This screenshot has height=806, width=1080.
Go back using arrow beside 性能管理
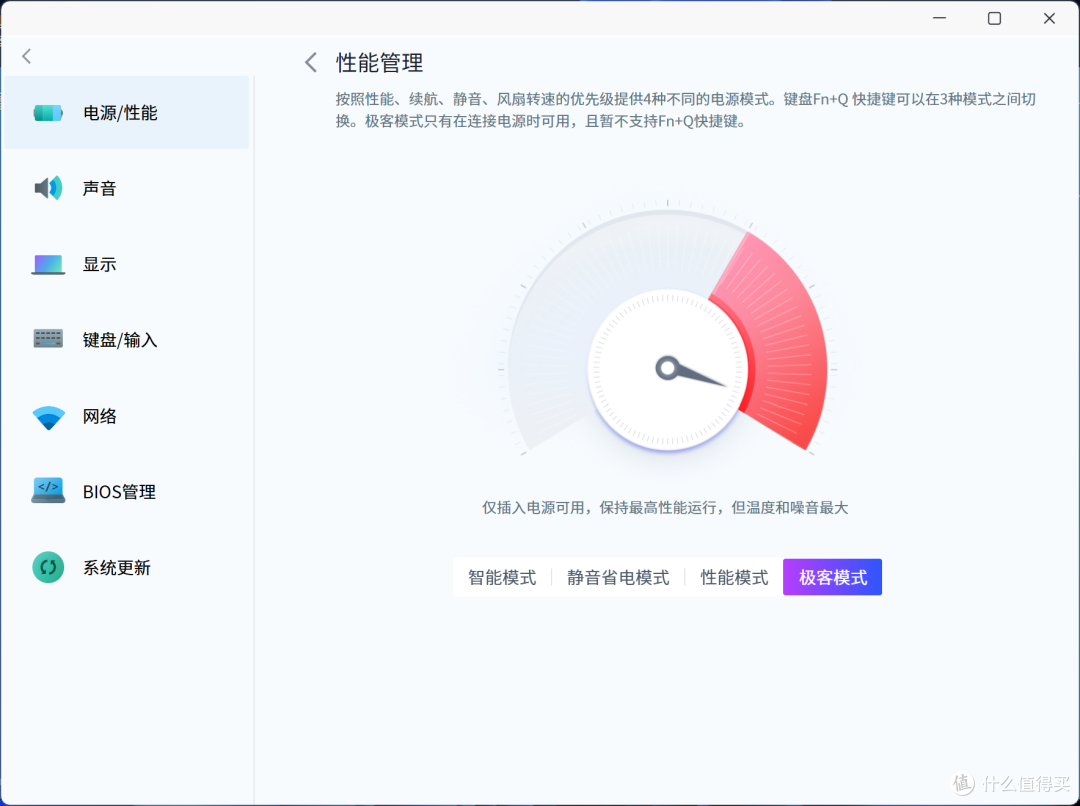tap(311, 63)
